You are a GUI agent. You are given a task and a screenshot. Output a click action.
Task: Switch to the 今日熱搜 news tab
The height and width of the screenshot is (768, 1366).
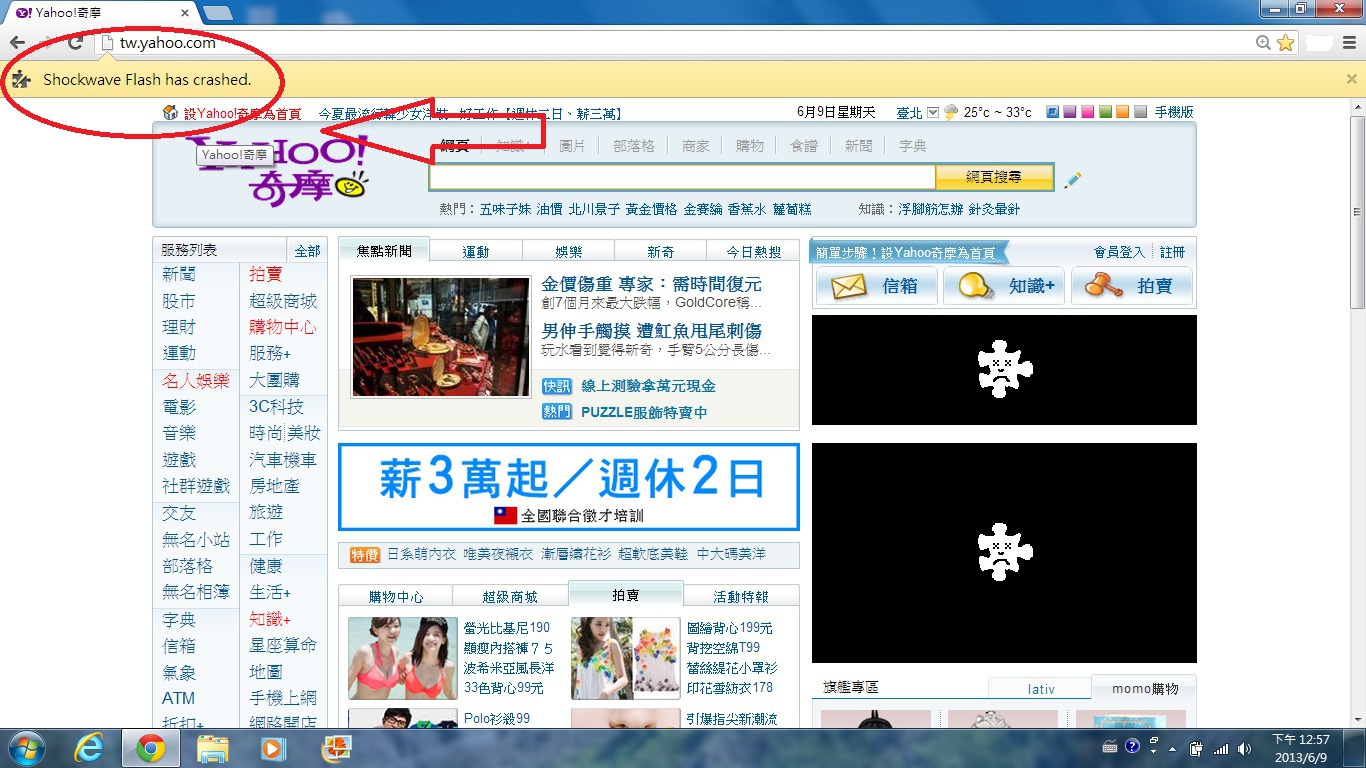click(754, 252)
